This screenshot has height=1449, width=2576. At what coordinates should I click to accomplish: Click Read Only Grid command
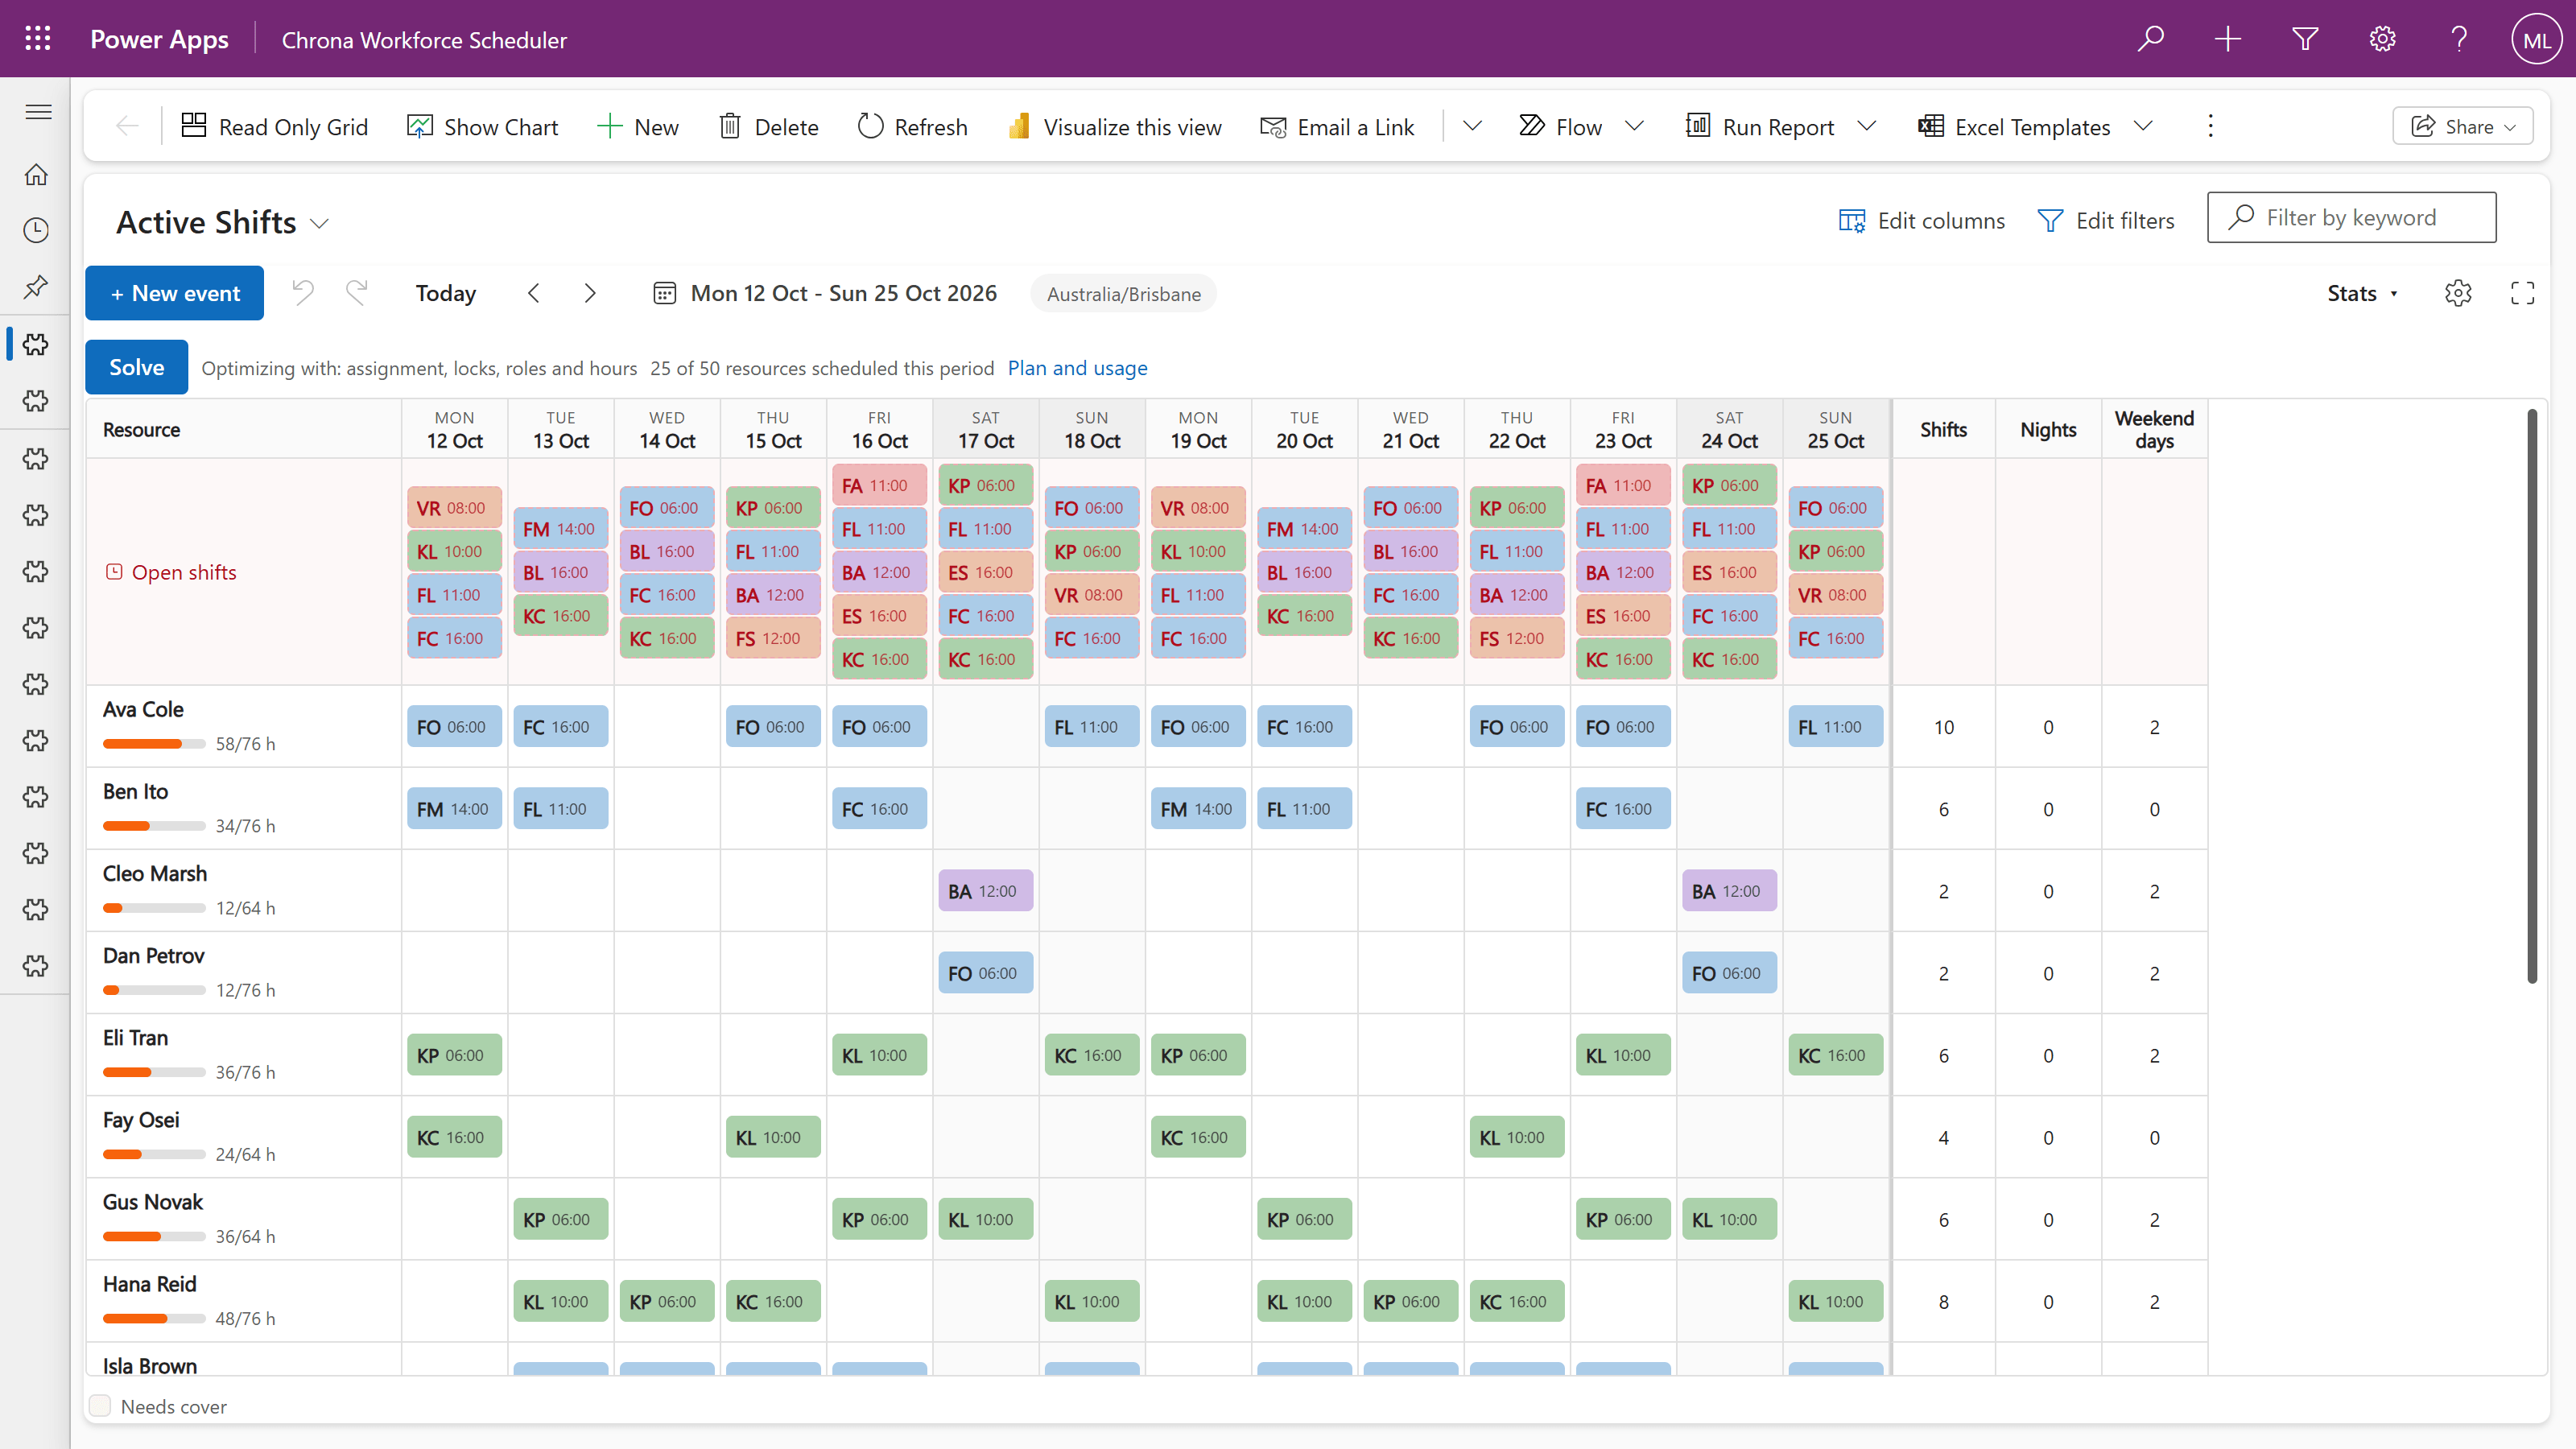coord(275,126)
